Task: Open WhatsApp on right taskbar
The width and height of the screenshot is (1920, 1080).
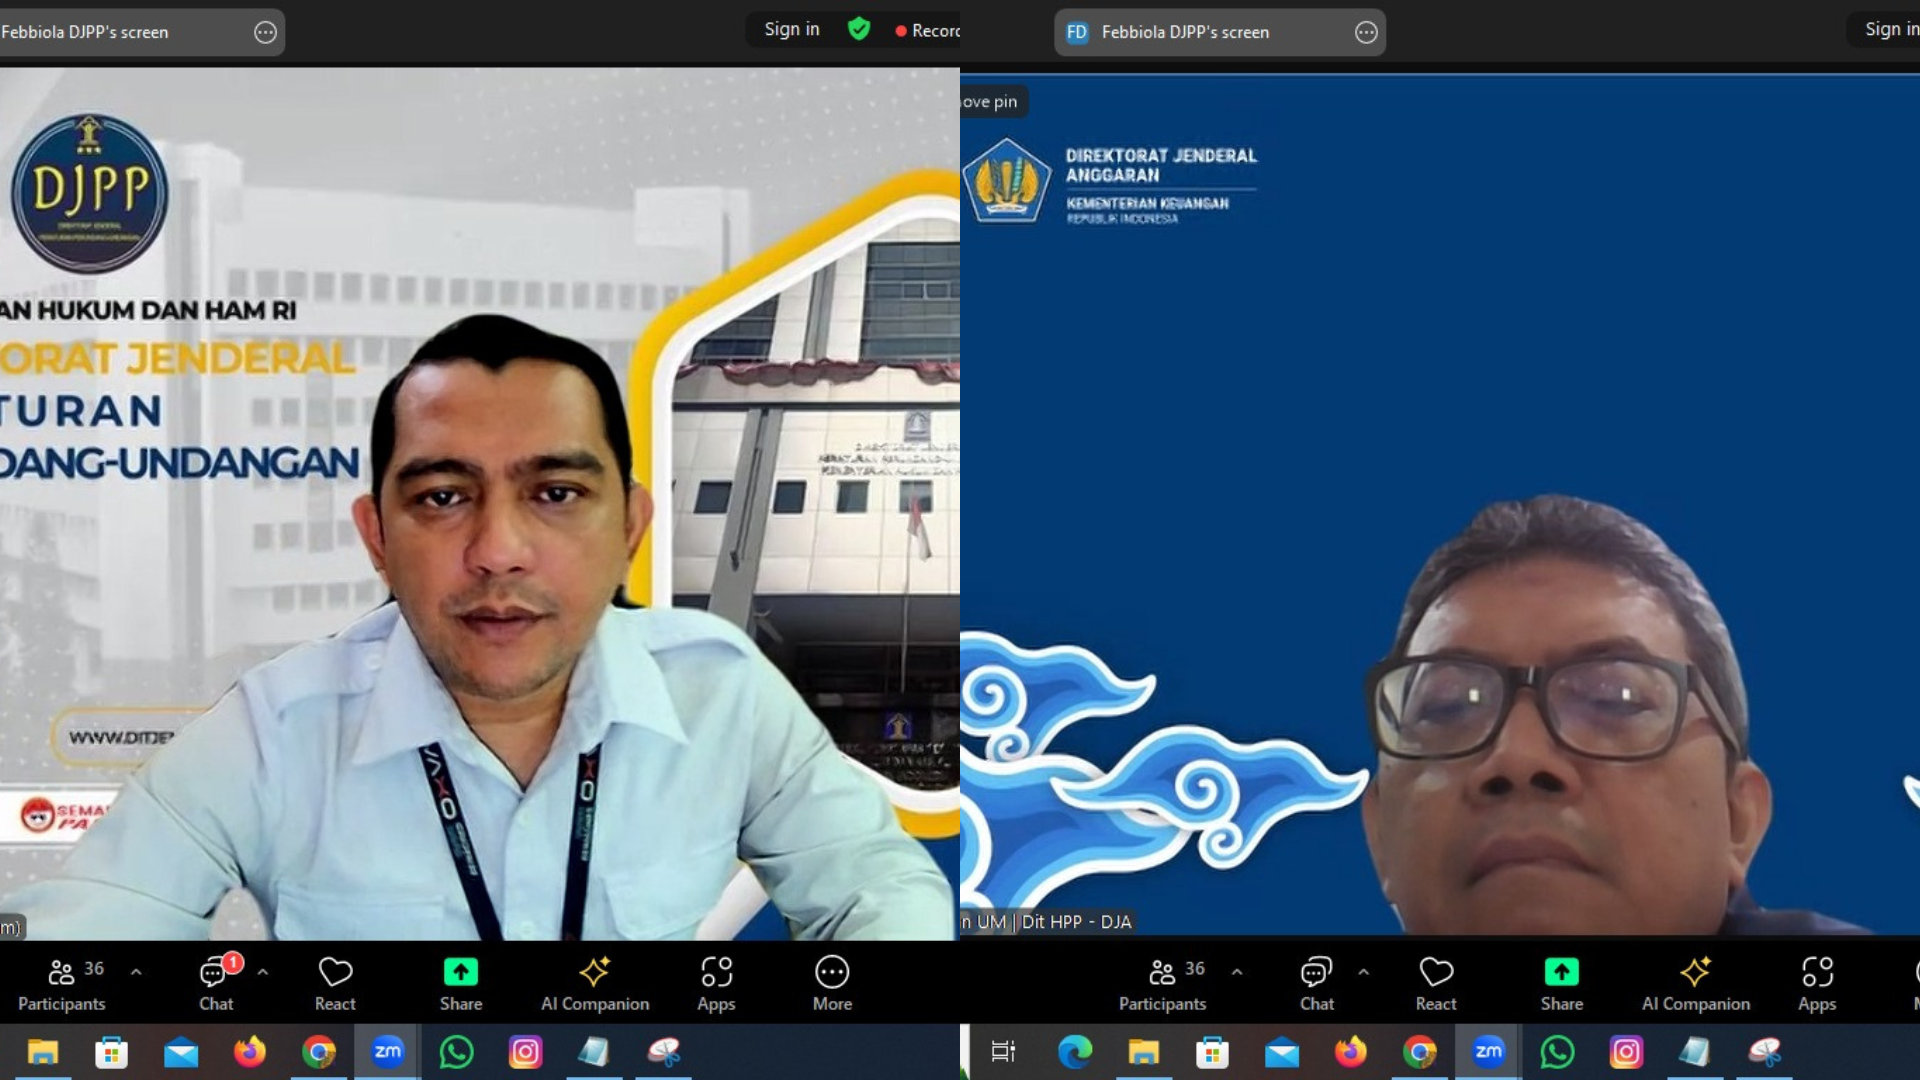Action: click(1558, 1052)
